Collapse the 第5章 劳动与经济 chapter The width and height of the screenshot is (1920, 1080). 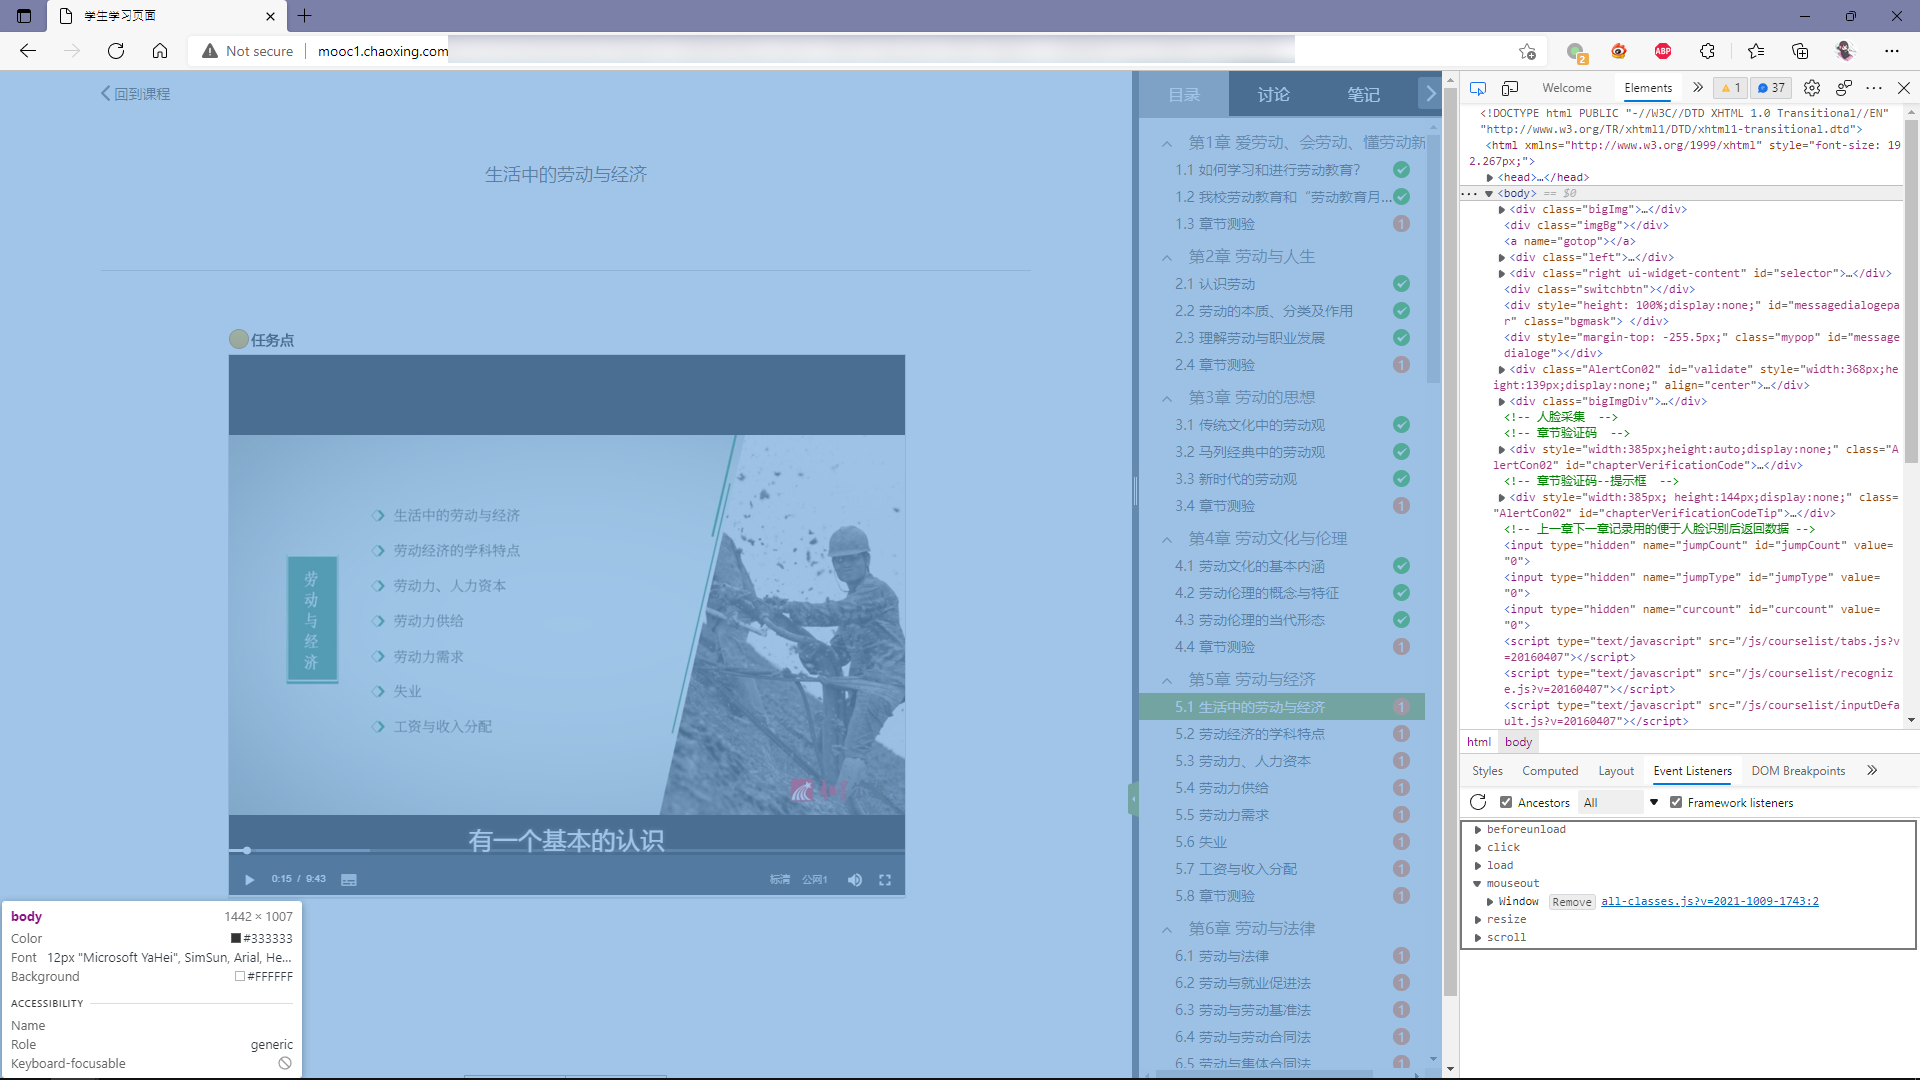tap(1167, 680)
